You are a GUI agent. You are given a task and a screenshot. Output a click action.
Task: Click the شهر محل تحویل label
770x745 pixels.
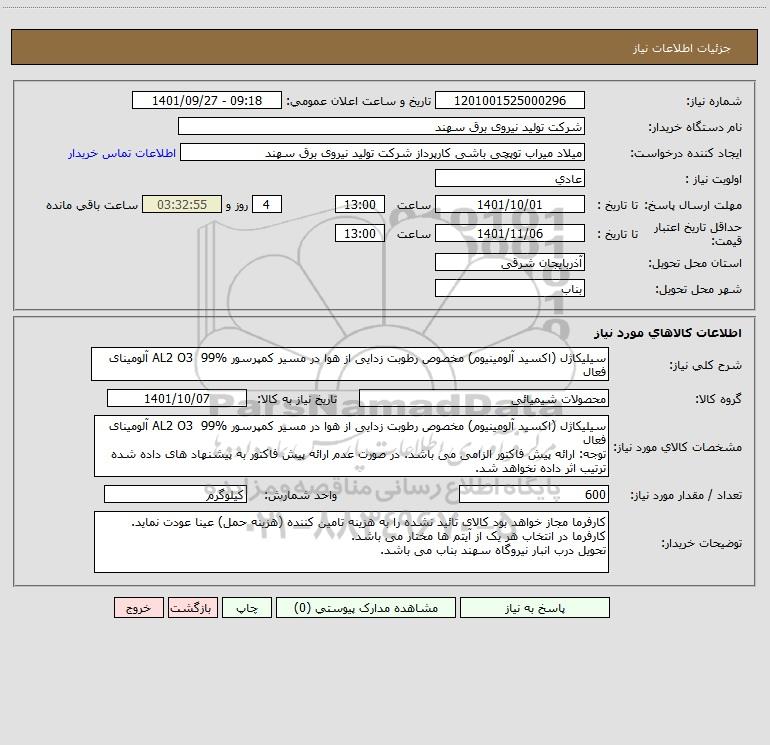tap(699, 289)
